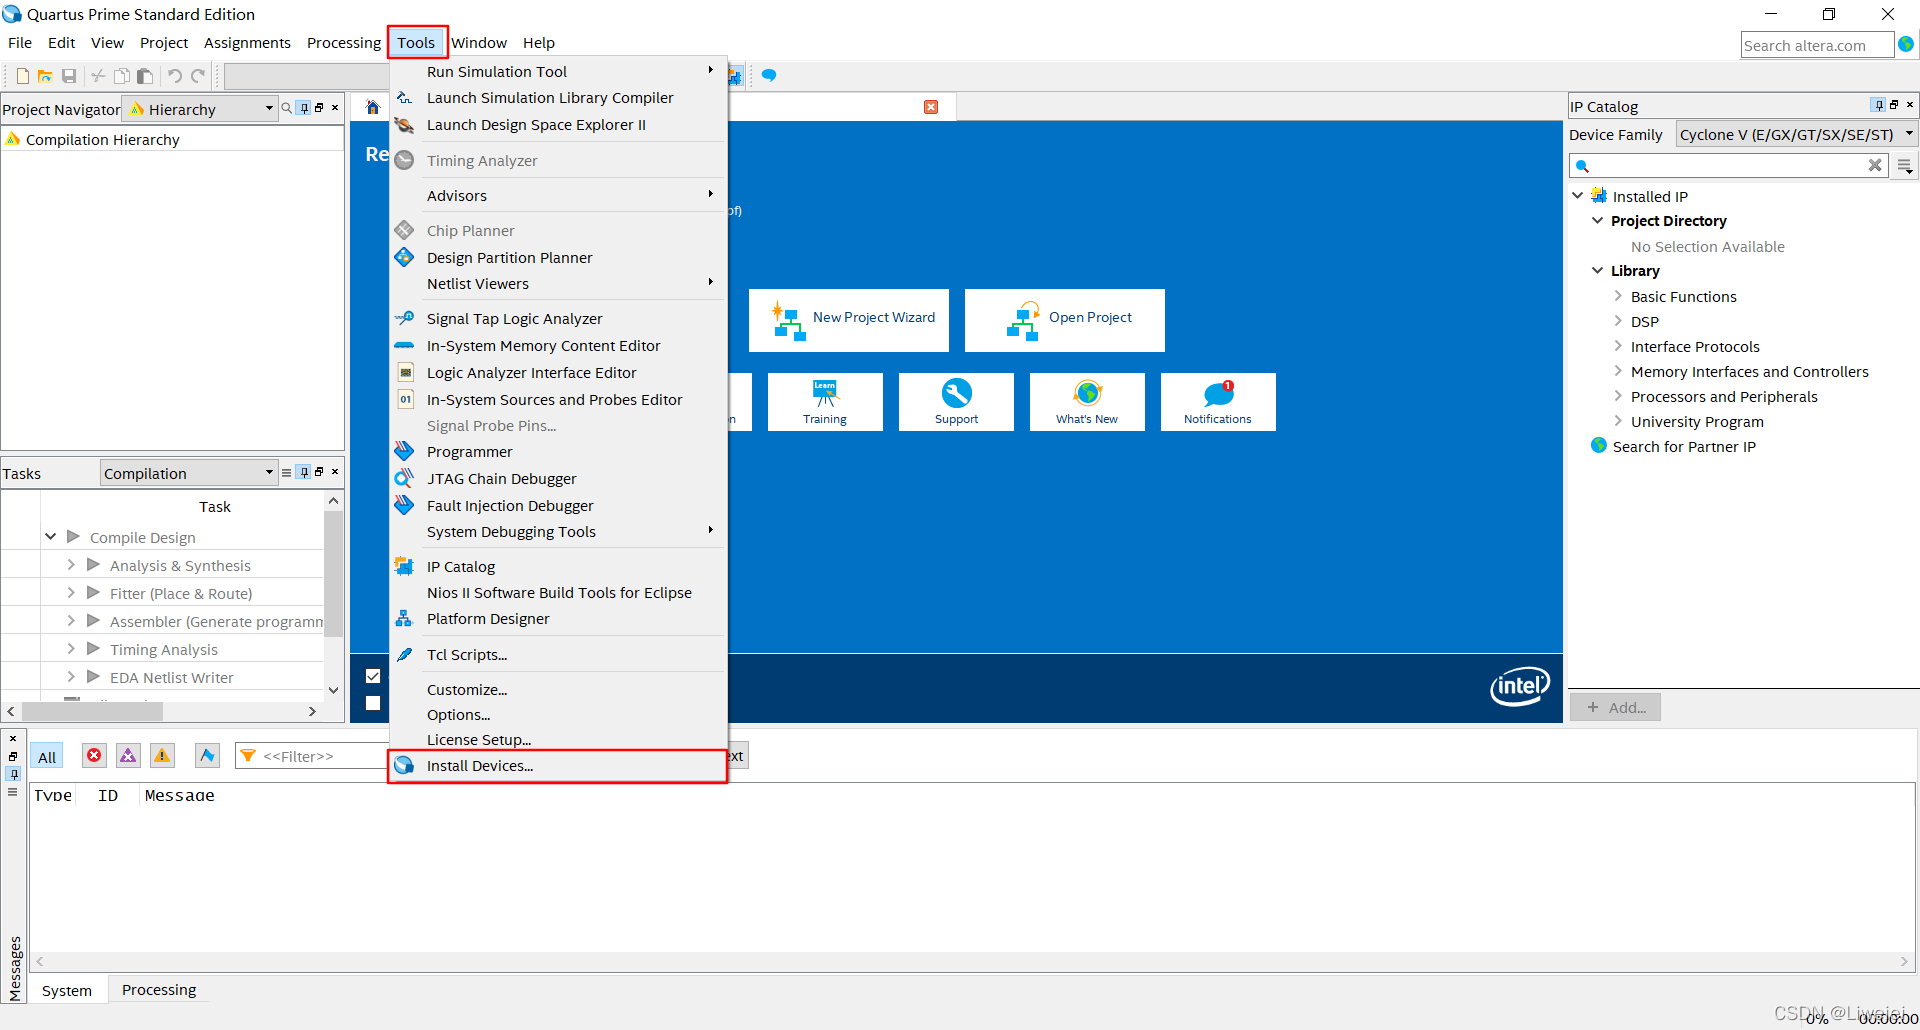This screenshot has height=1030, width=1920.
Task: Show error messages filter icon
Action: tap(94, 756)
